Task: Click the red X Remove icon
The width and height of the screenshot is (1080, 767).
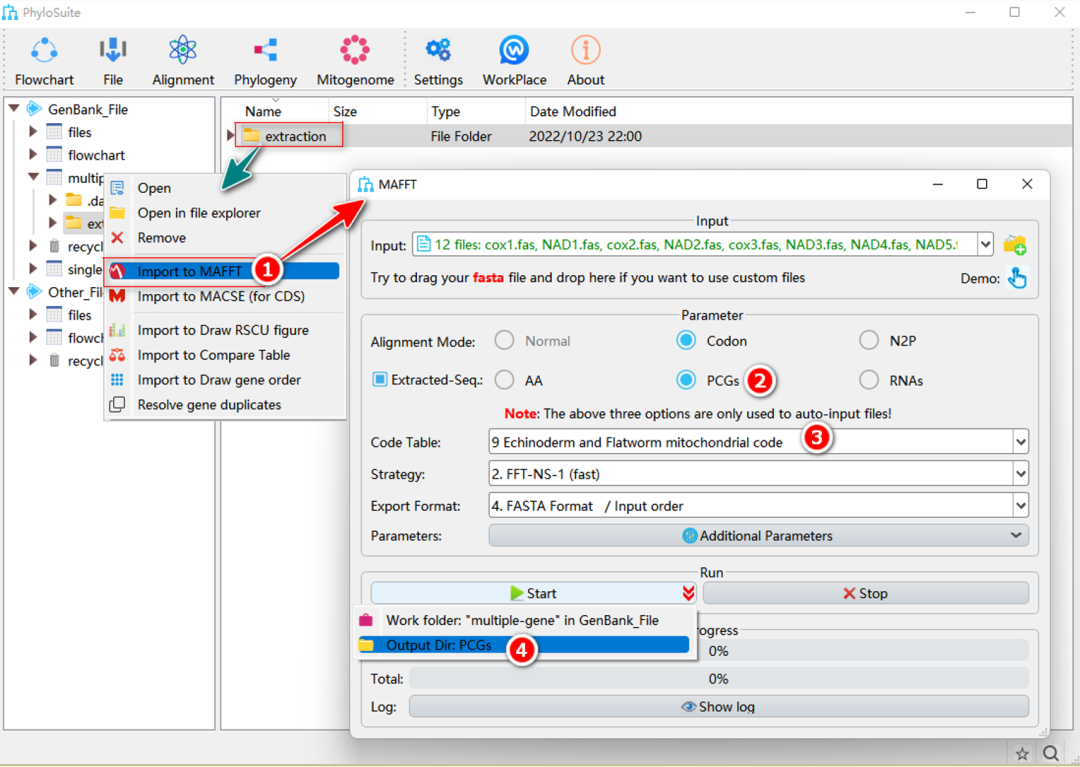Action: point(118,238)
